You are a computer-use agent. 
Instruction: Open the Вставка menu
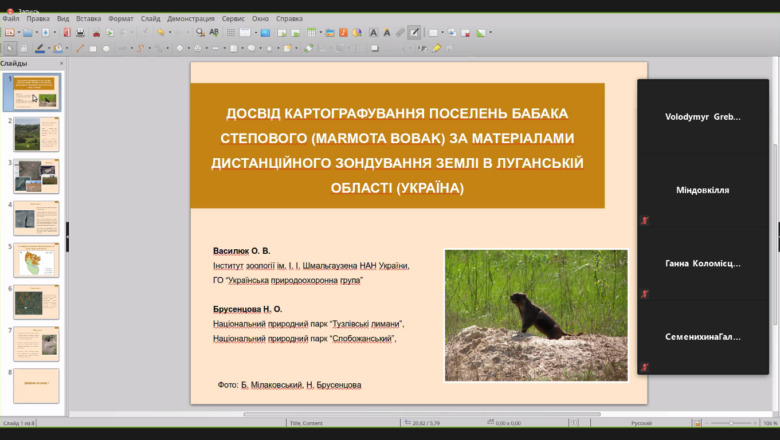89,18
